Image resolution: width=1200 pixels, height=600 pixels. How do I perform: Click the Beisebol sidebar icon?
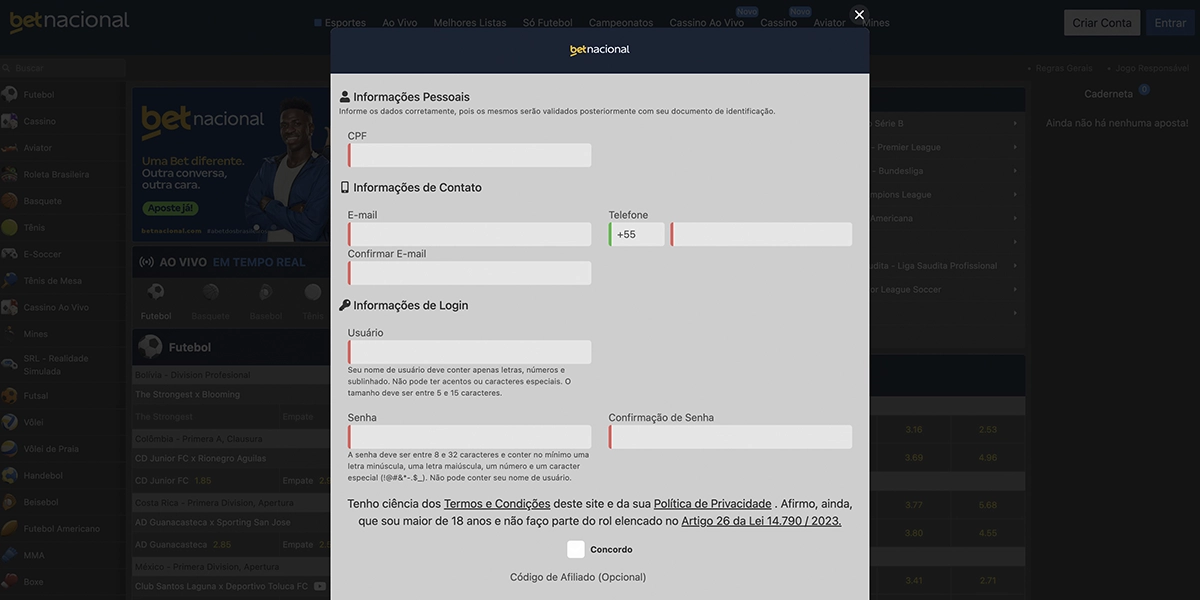point(10,502)
